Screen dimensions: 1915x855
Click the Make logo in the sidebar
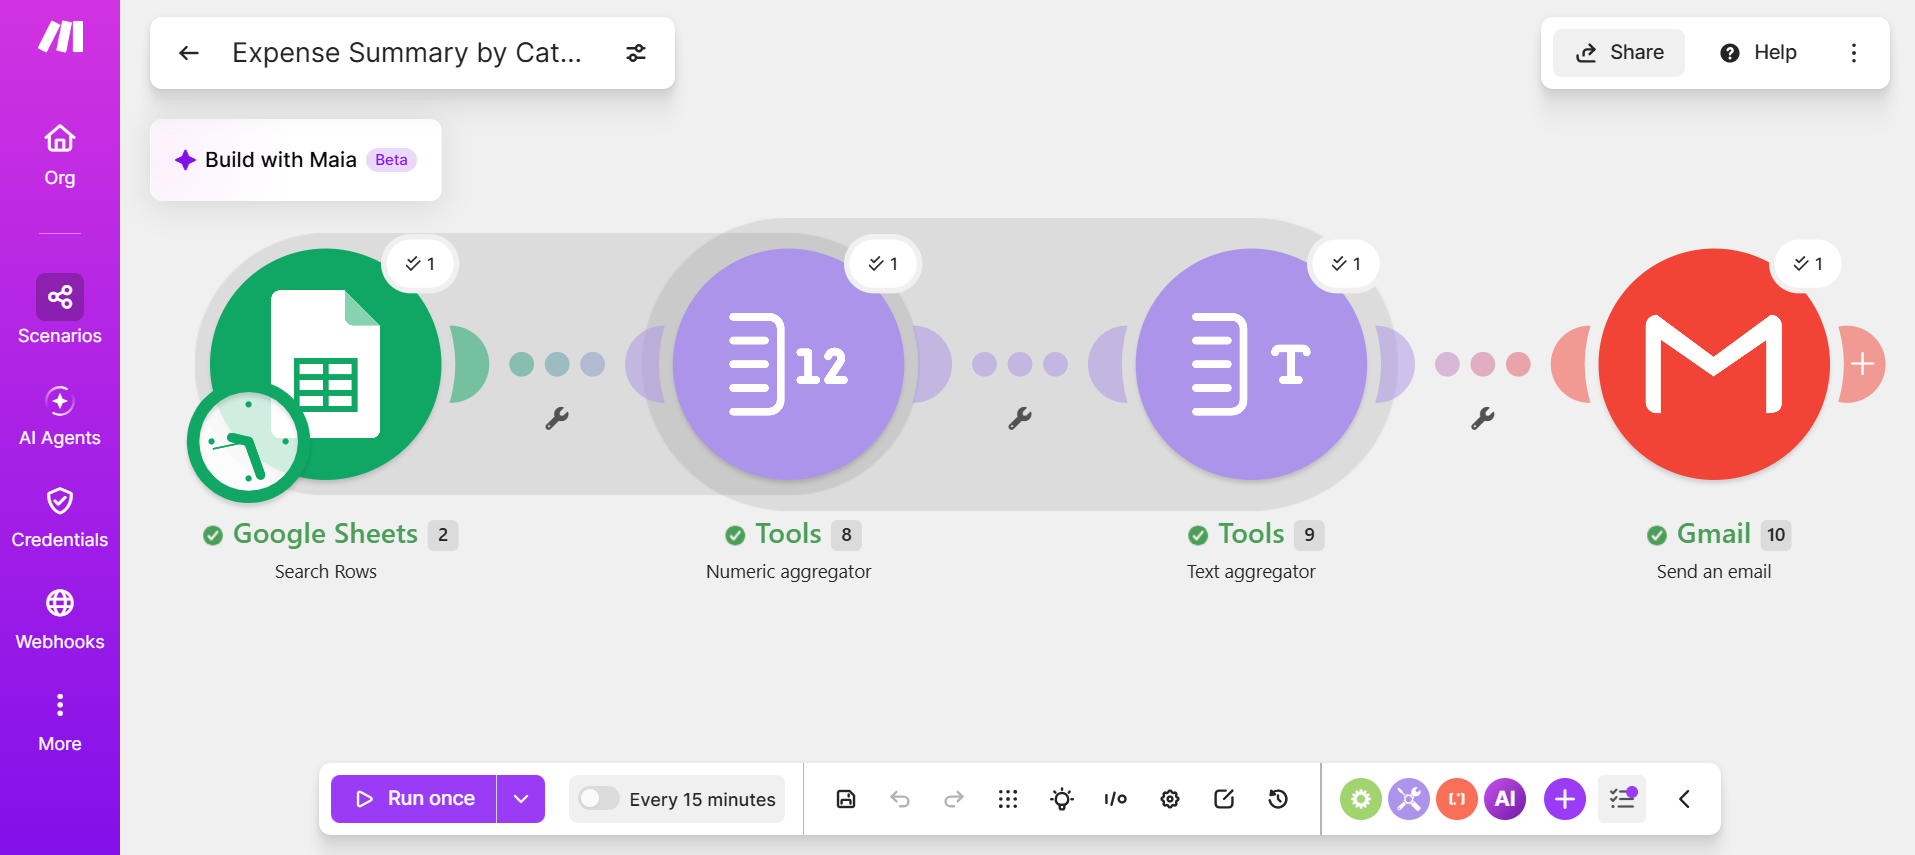[60, 37]
